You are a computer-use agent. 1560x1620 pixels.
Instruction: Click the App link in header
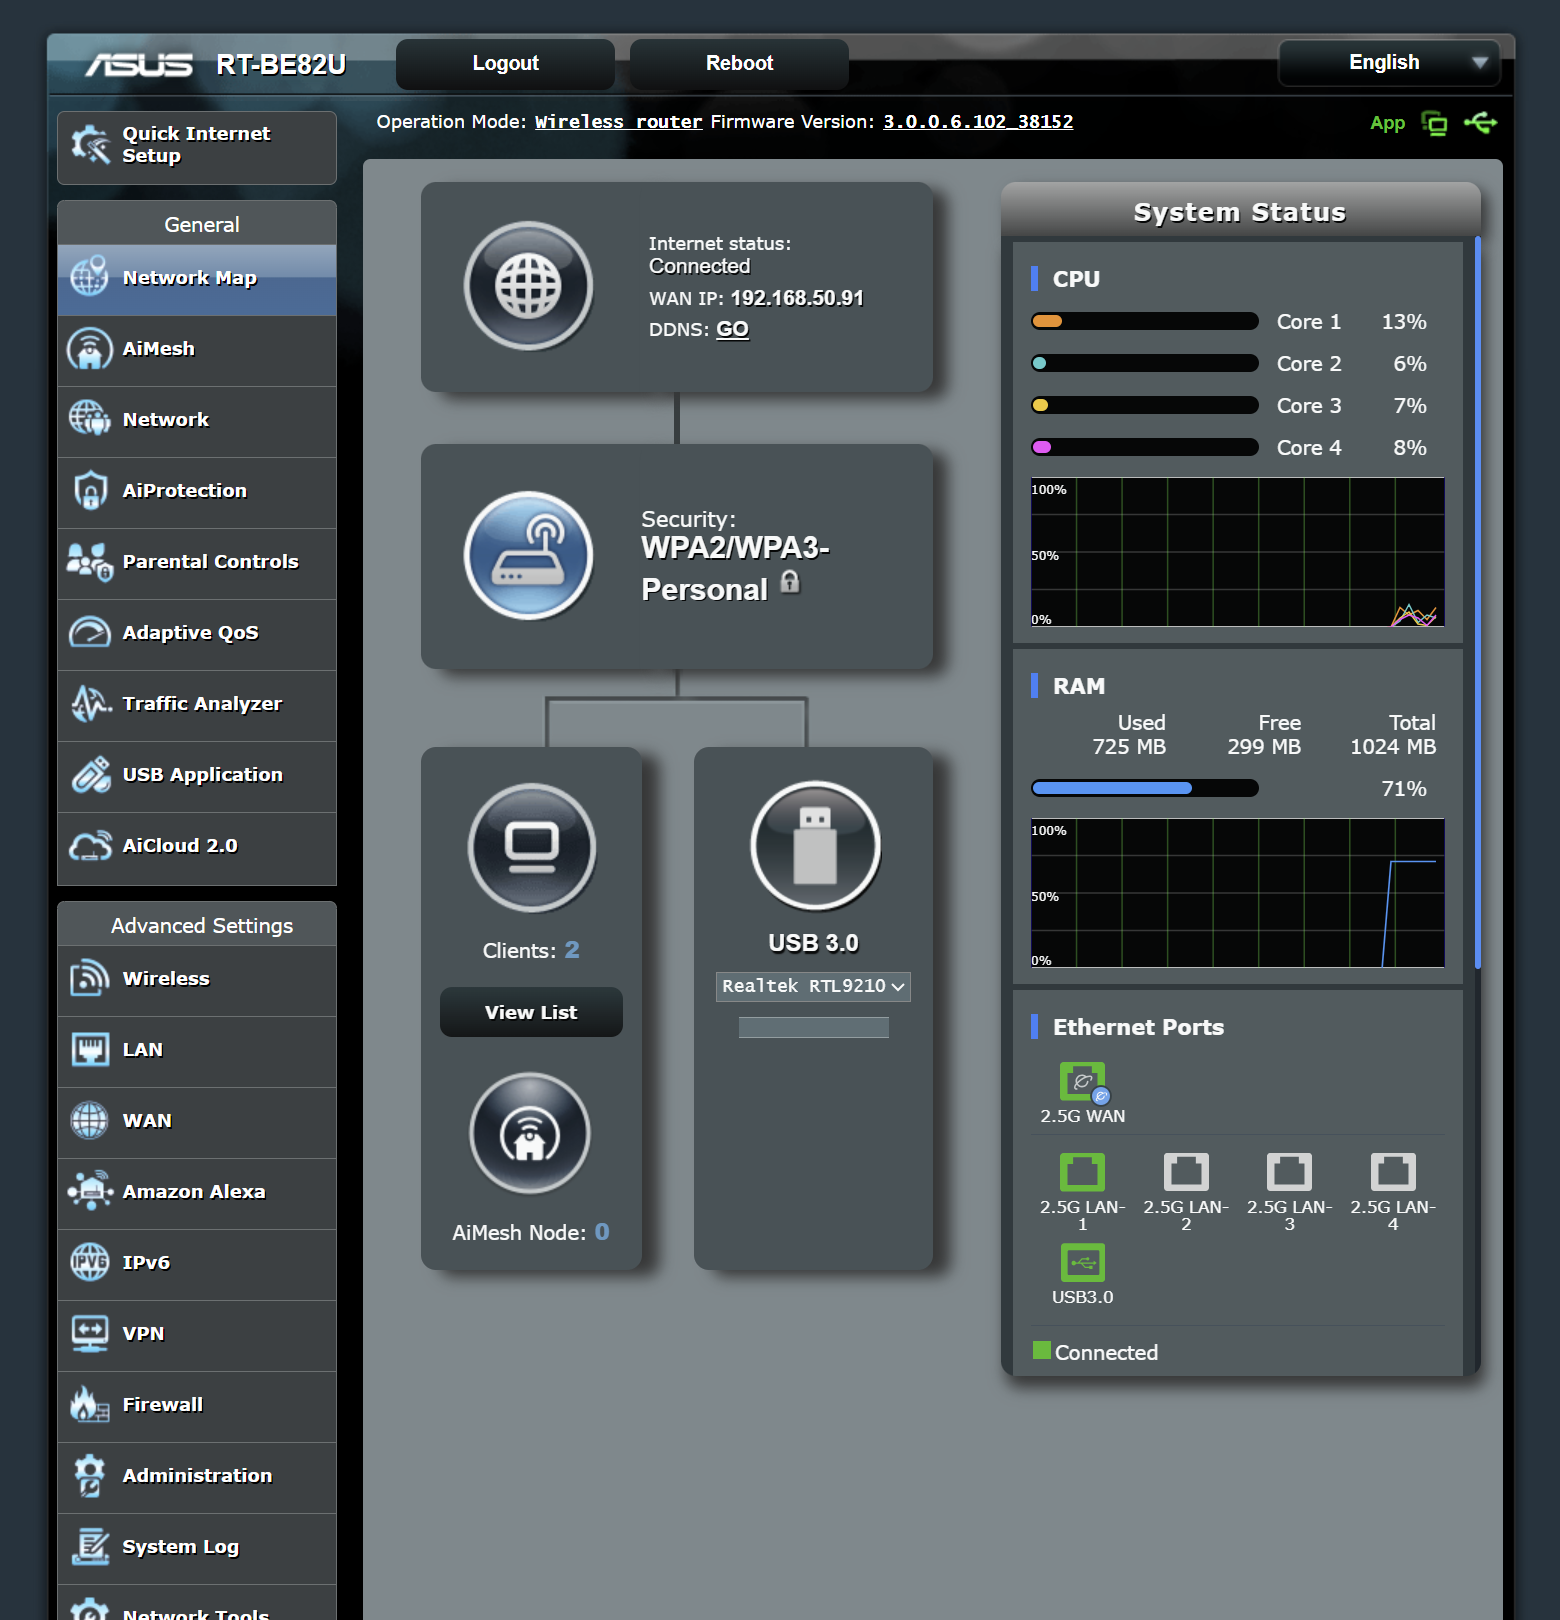click(1387, 123)
